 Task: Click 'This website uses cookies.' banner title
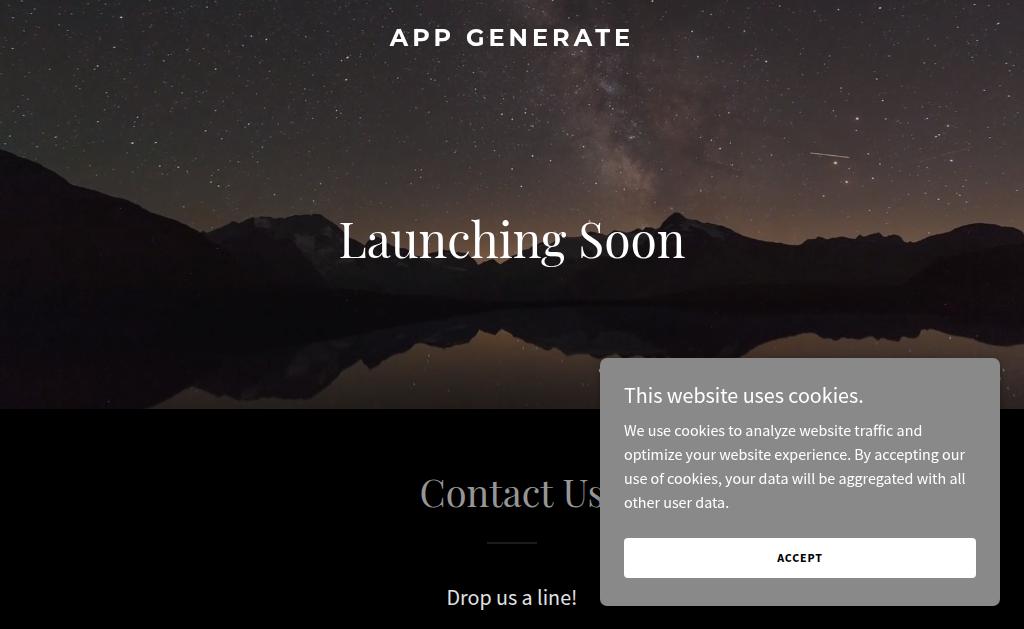[743, 396]
